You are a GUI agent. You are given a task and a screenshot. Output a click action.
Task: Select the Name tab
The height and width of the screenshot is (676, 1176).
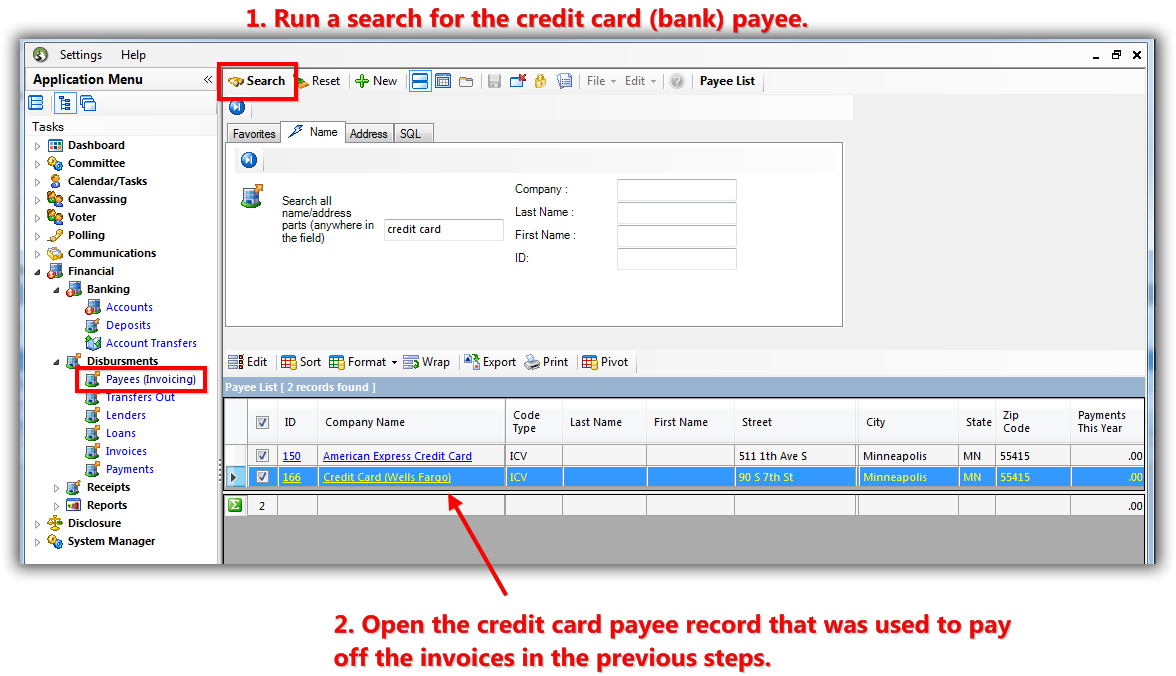314,132
